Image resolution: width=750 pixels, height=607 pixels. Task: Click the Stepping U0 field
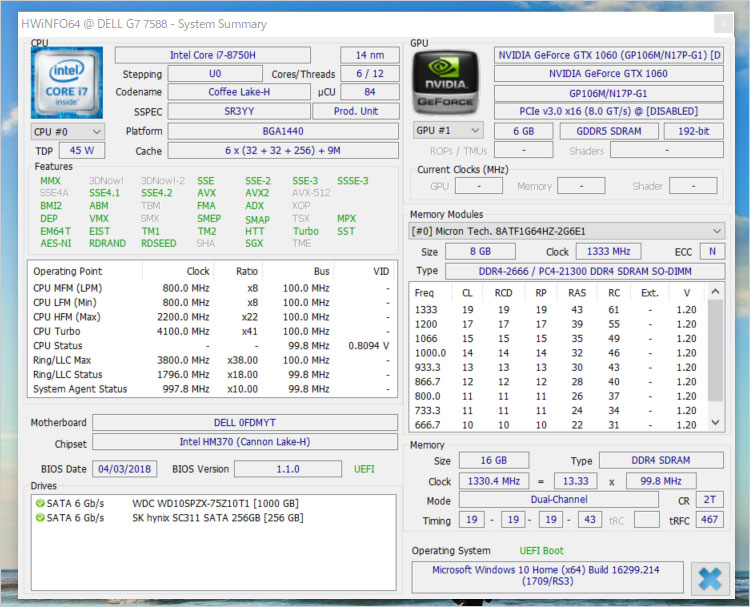click(215, 74)
